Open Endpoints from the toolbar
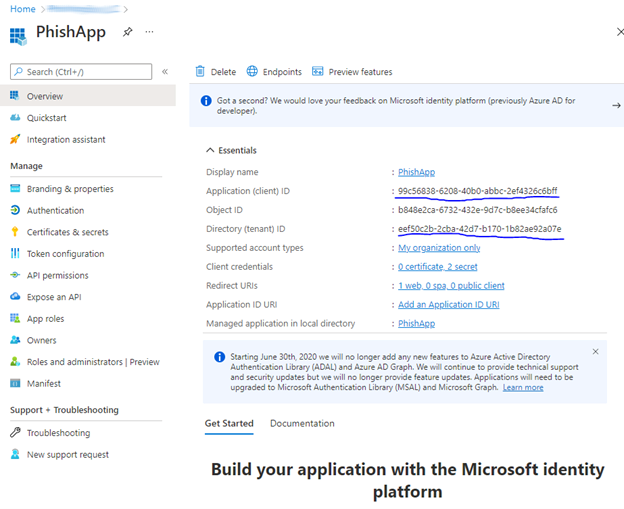 (274, 72)
